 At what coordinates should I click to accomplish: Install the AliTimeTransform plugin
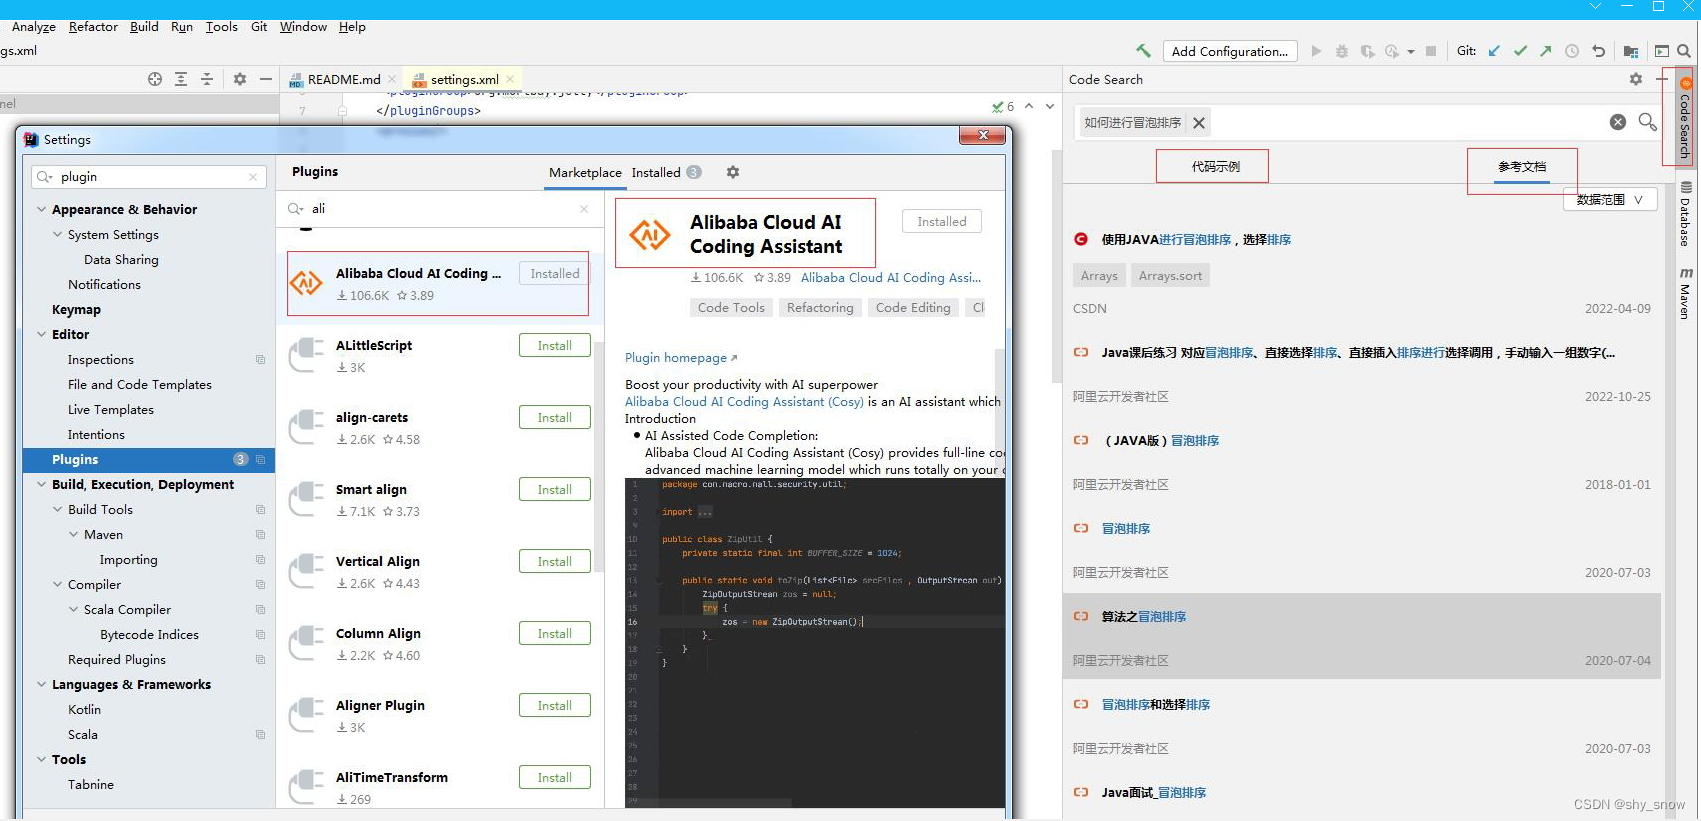click(x=555, y=777)
